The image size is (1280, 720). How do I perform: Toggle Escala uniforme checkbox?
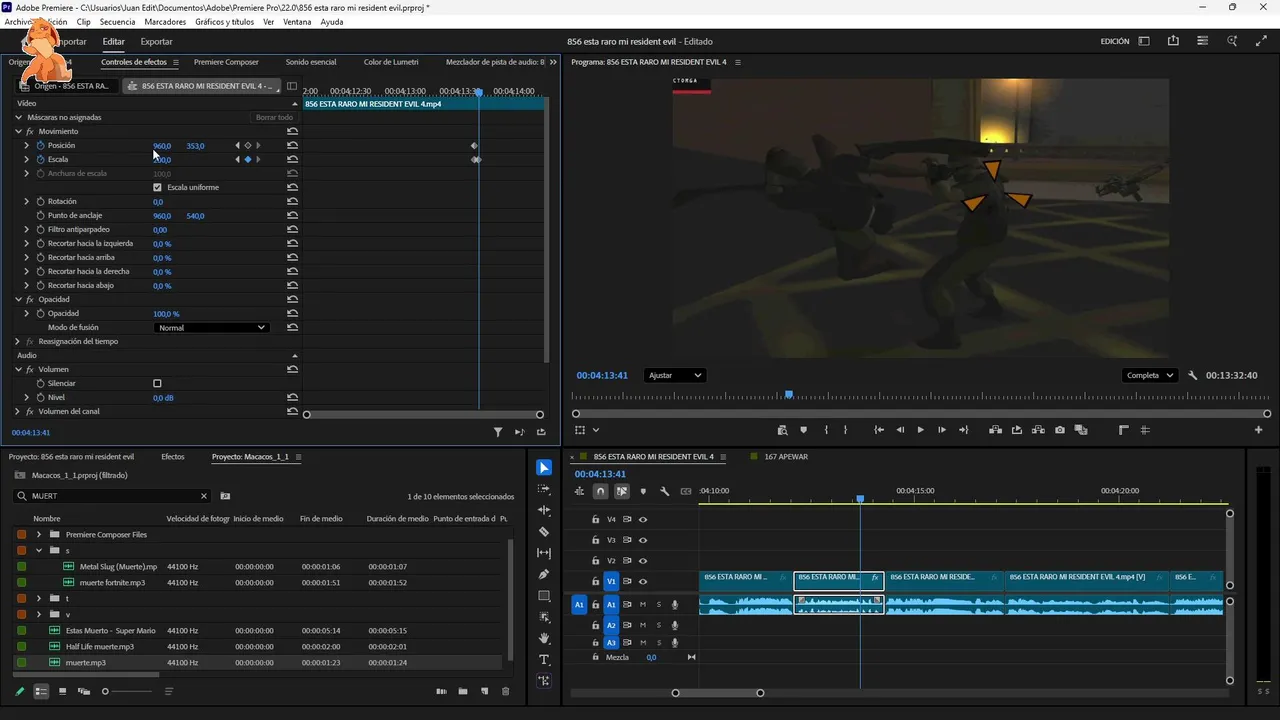pos(157,187)
